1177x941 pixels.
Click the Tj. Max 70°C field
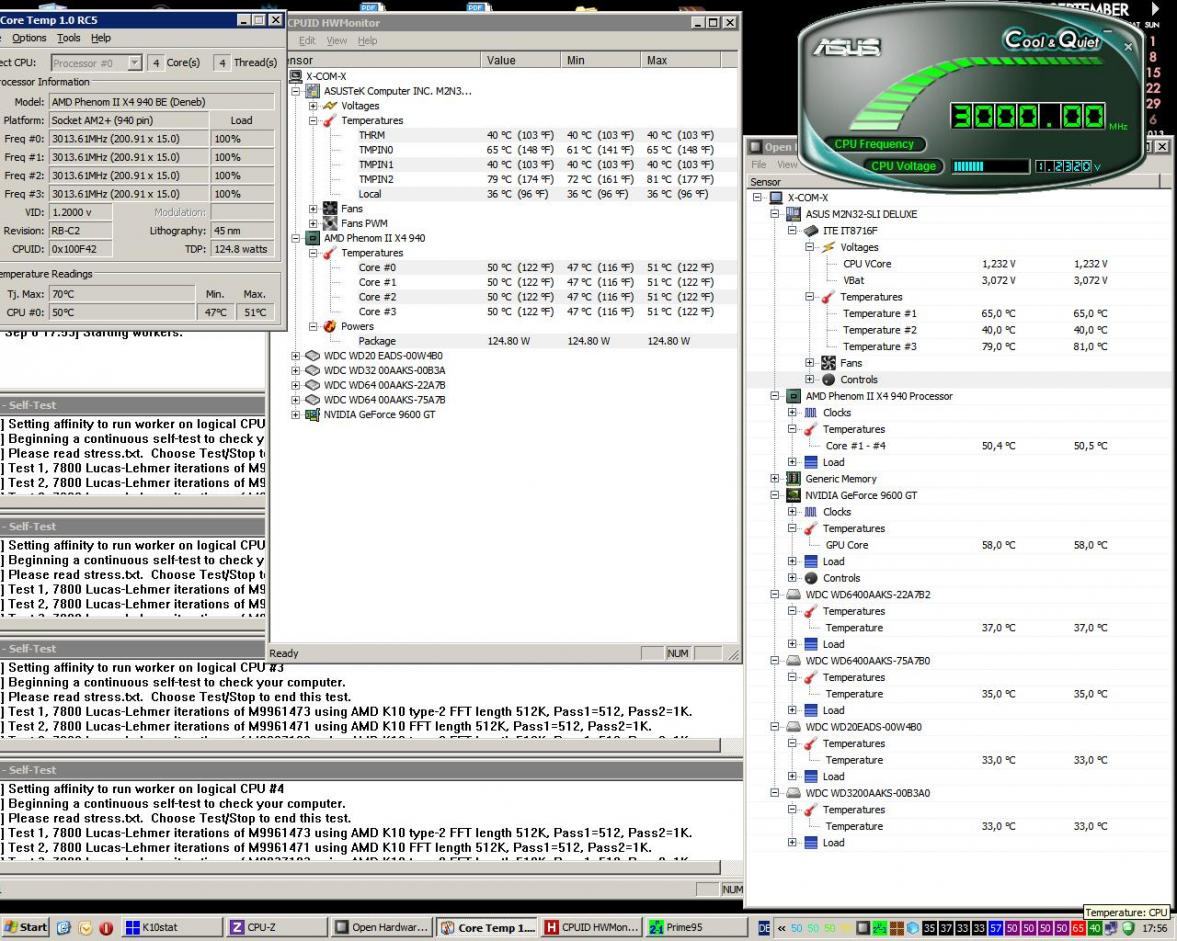pyautogui.click(x=122, y=294)
